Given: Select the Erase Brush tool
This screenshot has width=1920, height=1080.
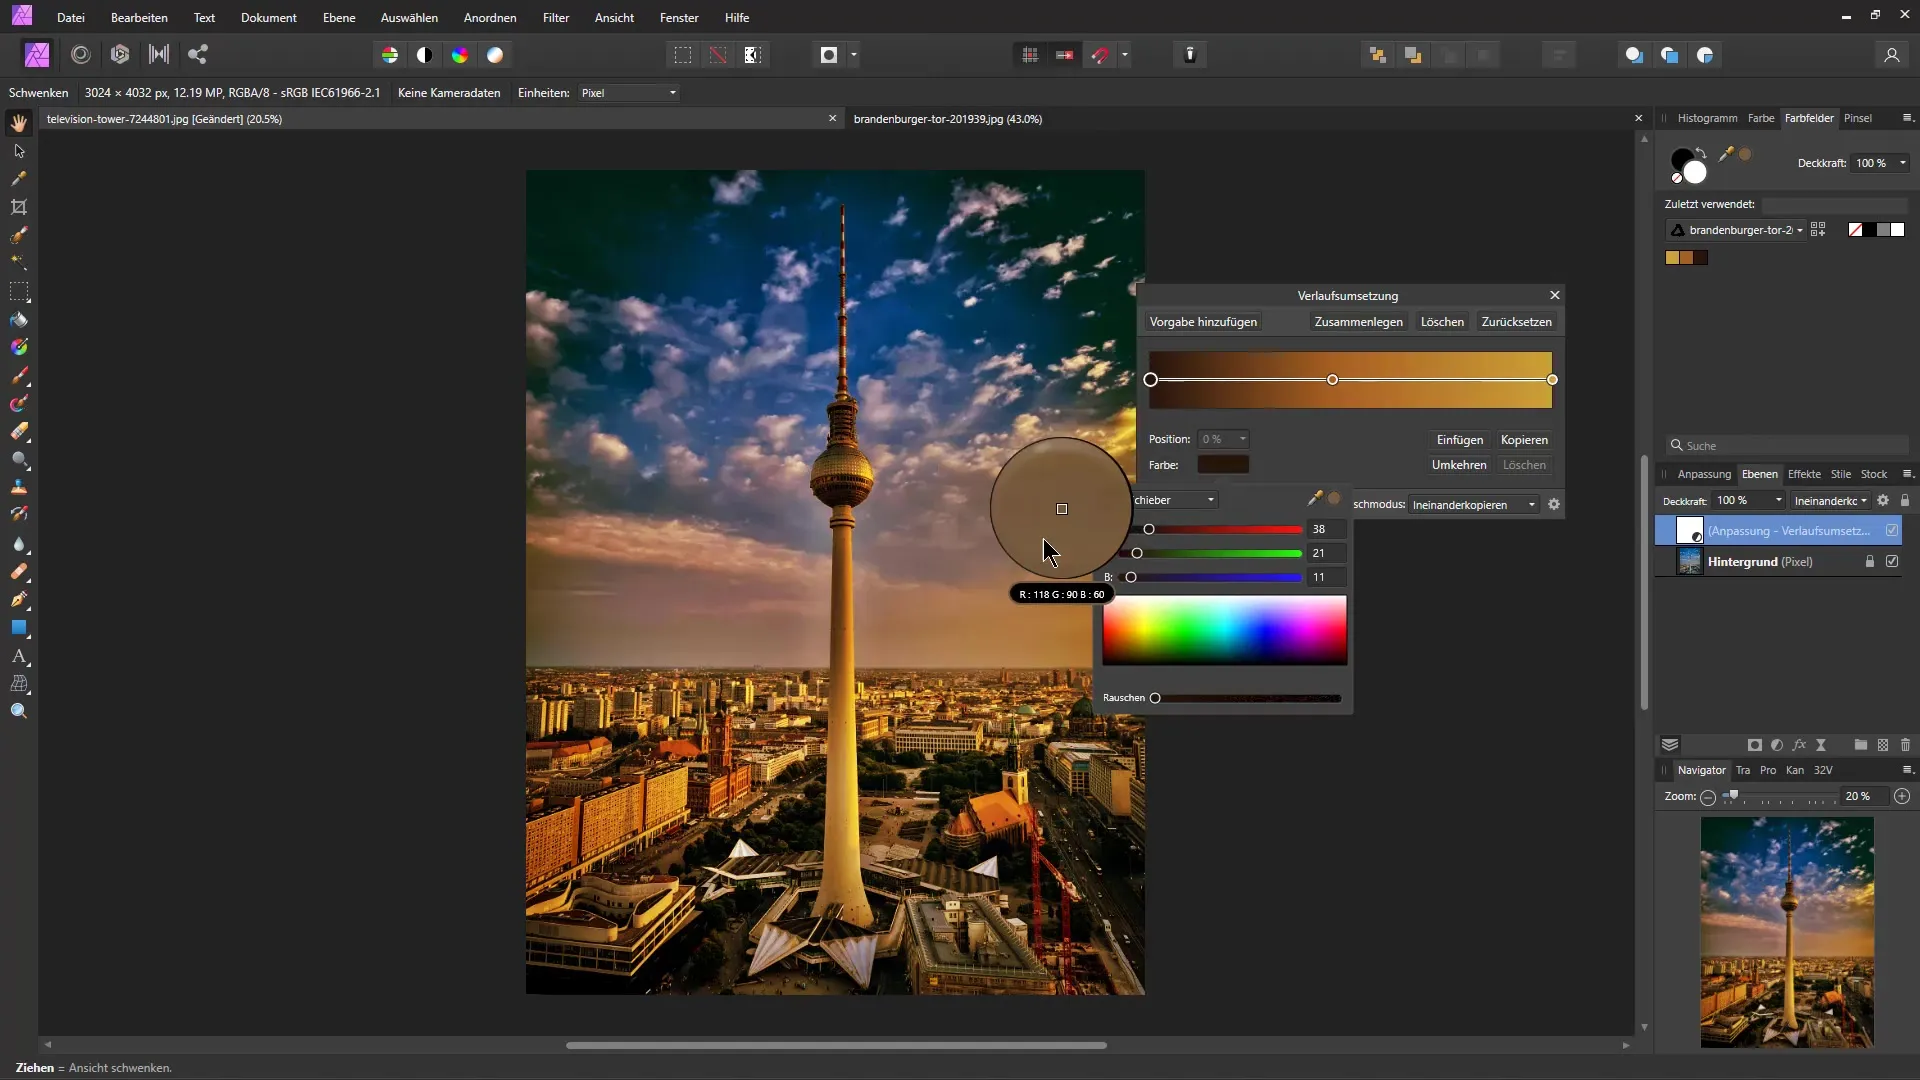Looking at the screenshot, I should [19, 432].
